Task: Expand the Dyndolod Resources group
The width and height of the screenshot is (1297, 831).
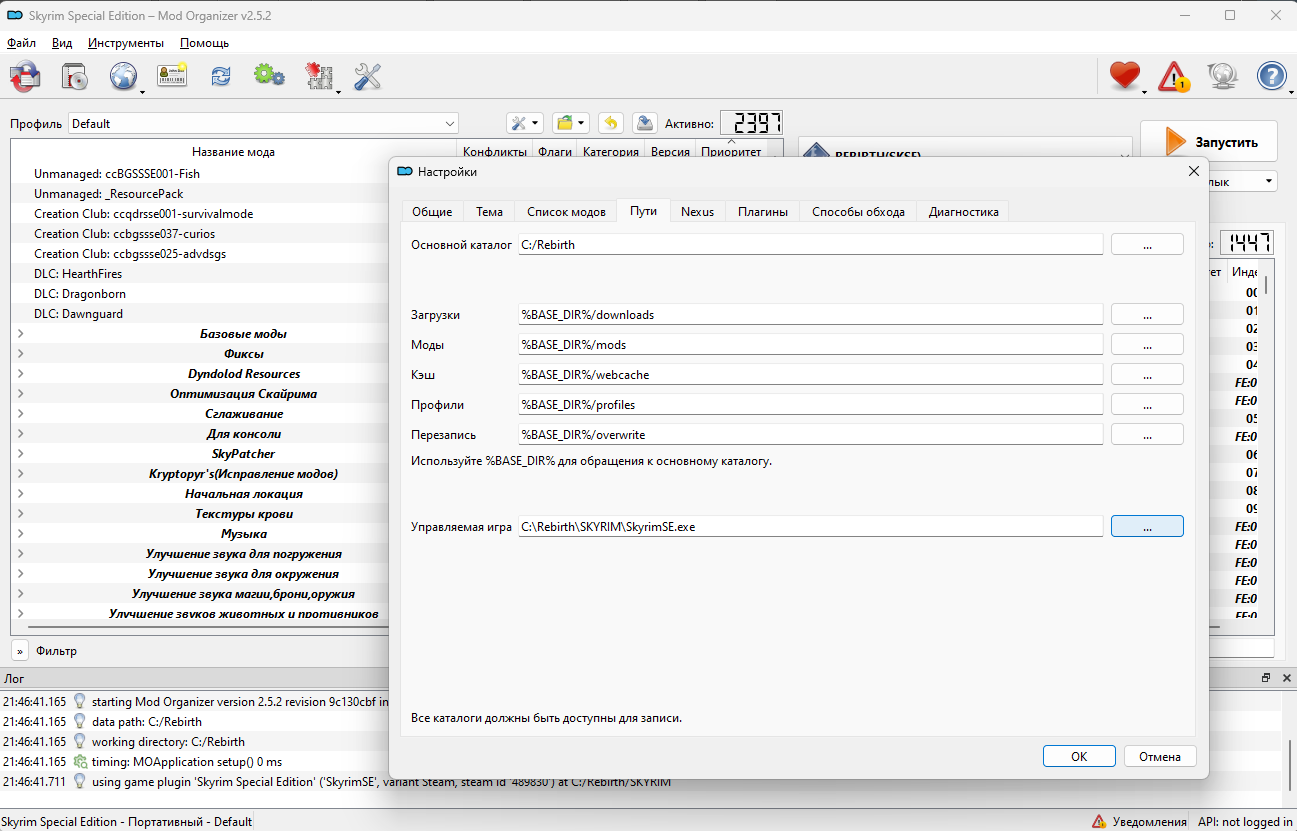Action: click(x=21, y=374)
